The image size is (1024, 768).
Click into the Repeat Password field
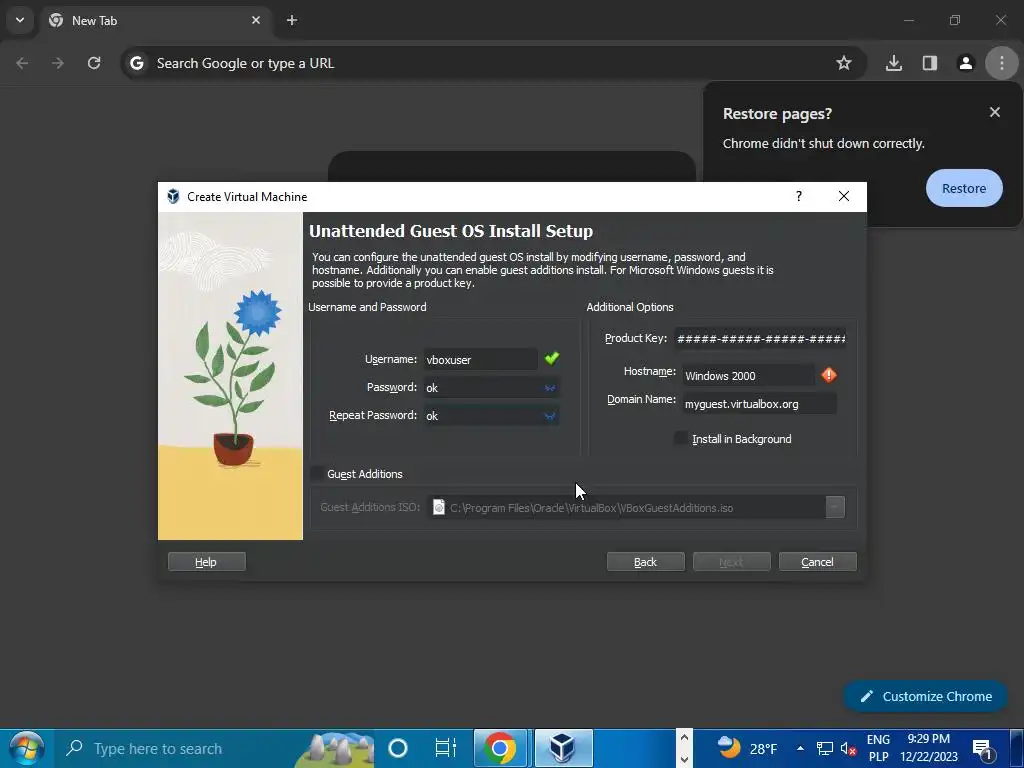point(491,415)
